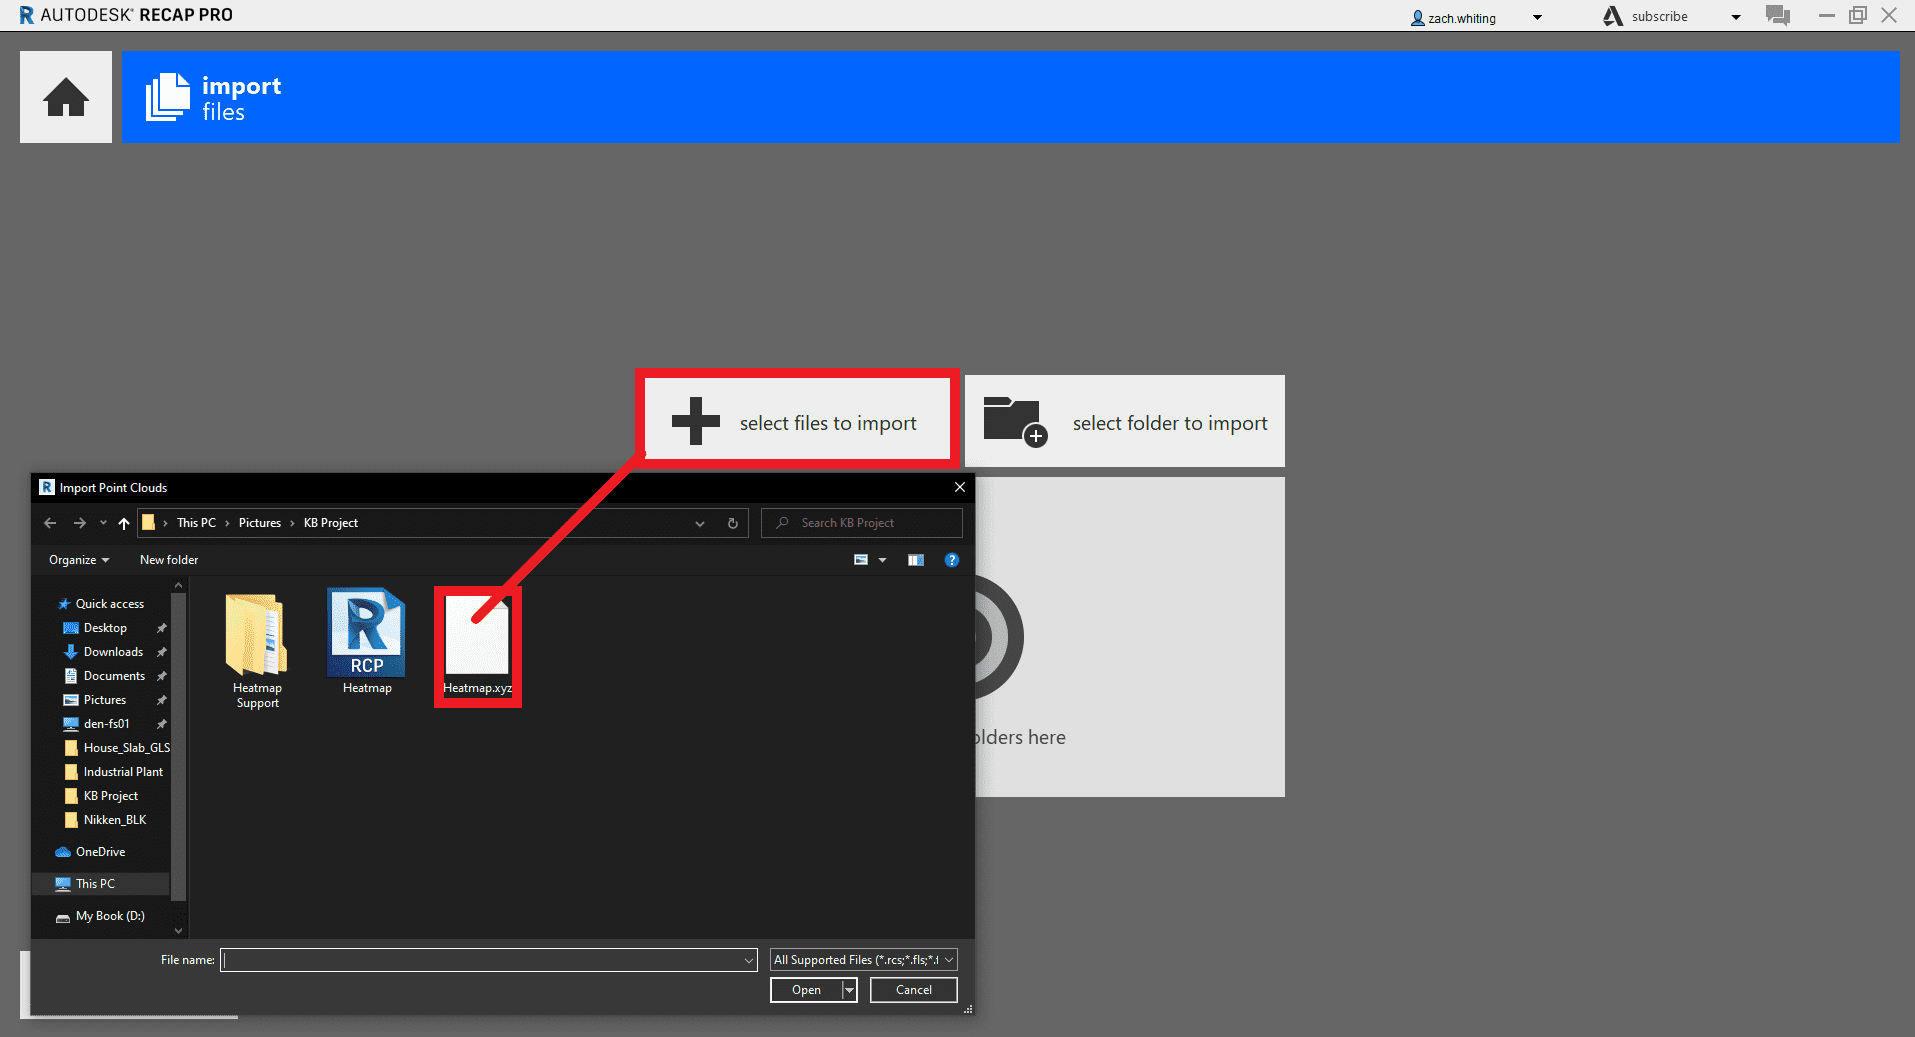This screenshot has height=1037, width=1915.
Task: Open the zach.whiting account dropdown
Action: (x=1537, y=17)
